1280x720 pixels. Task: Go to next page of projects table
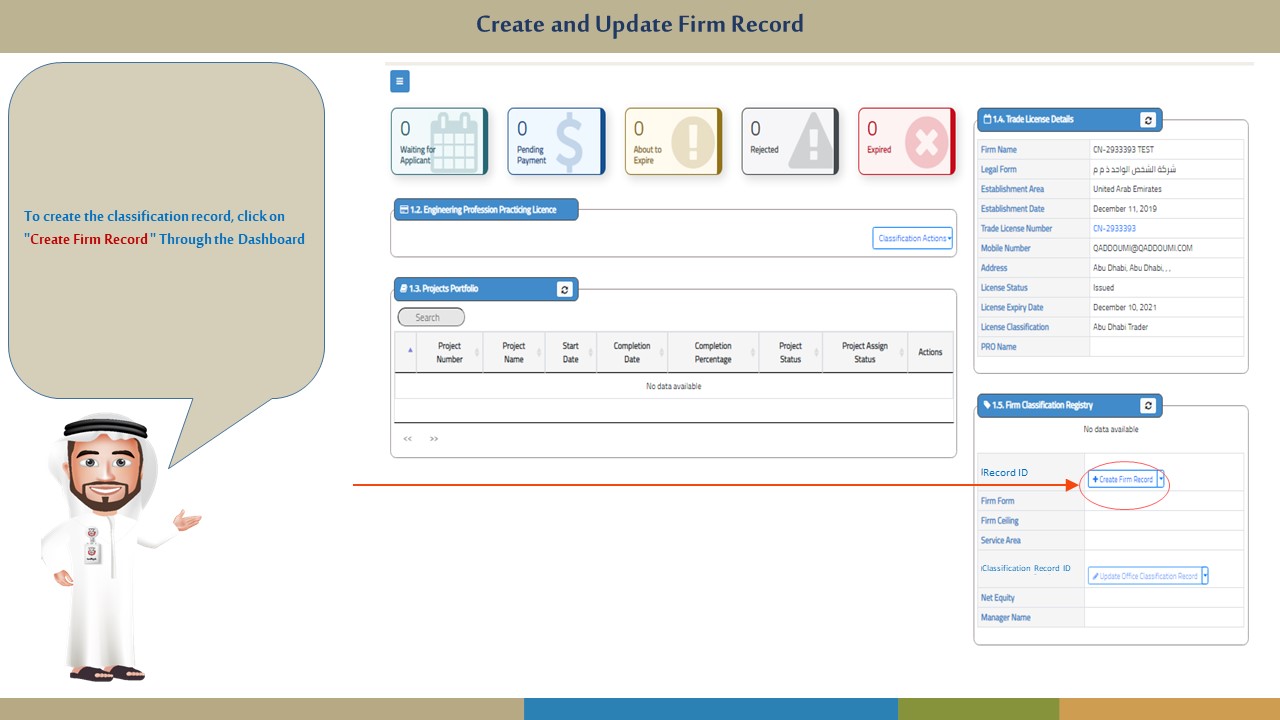coord(433,439)
